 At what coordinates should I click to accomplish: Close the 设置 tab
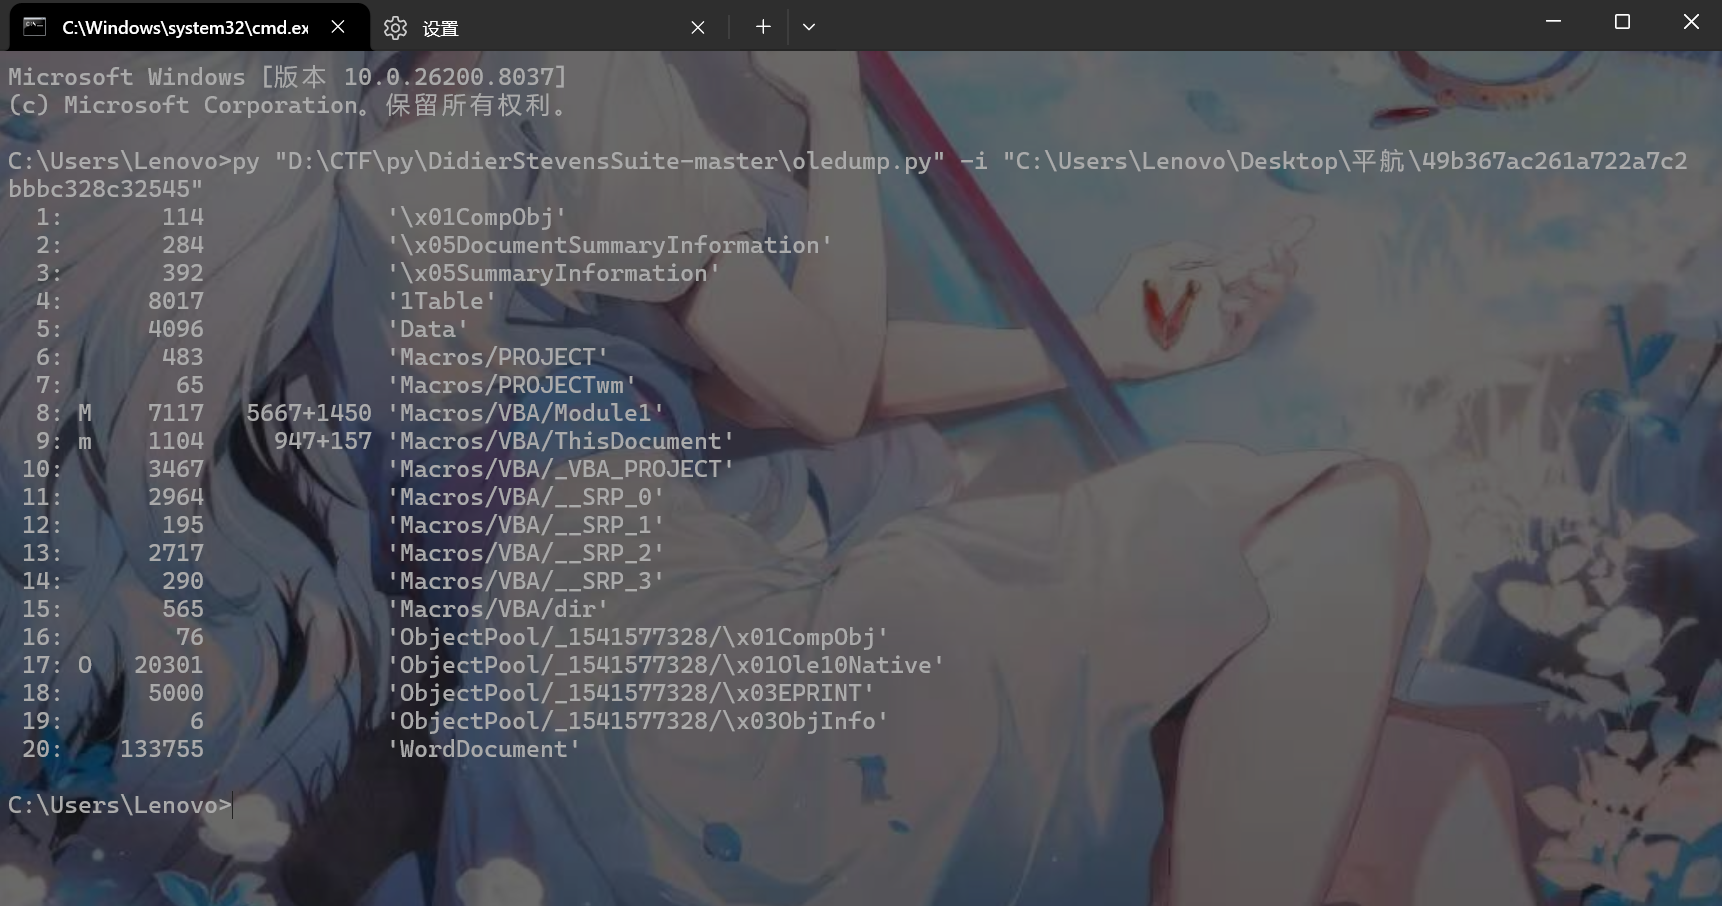click(698, 28)
